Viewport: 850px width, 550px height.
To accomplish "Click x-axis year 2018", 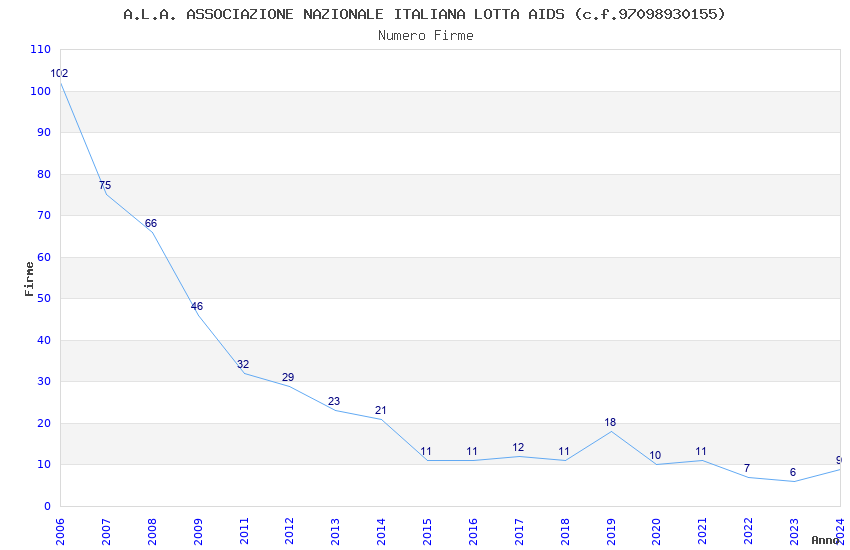I will 565,532.
